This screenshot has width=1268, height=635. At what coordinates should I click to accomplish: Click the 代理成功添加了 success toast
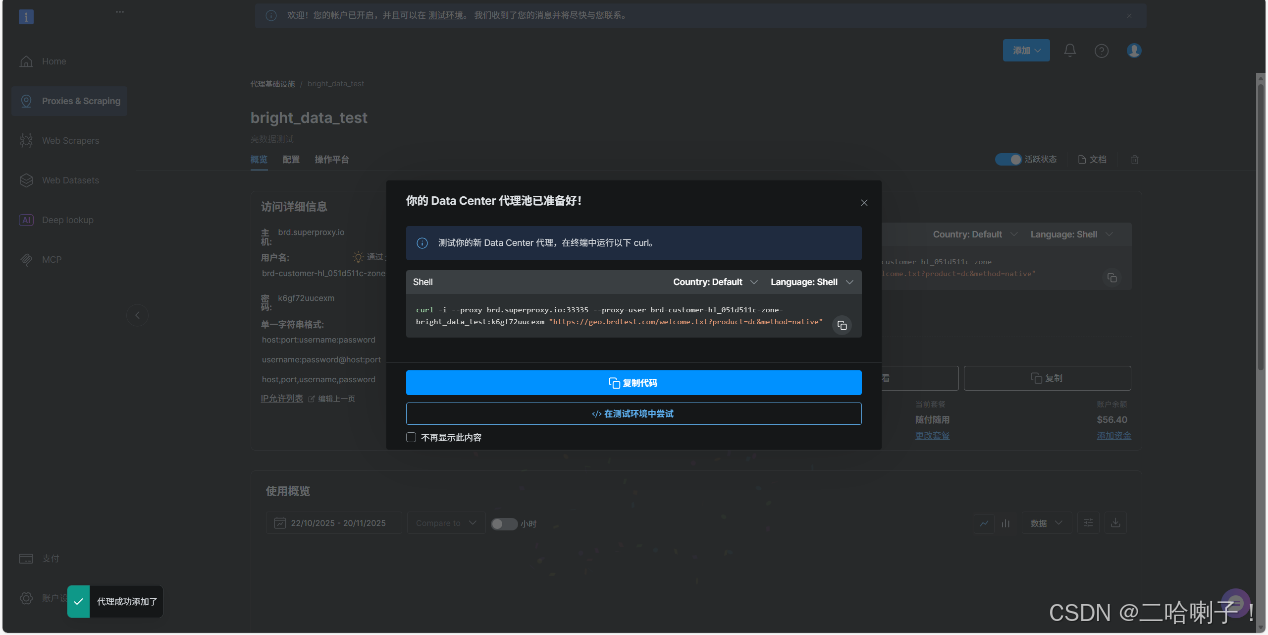click(x=114, y=602)
